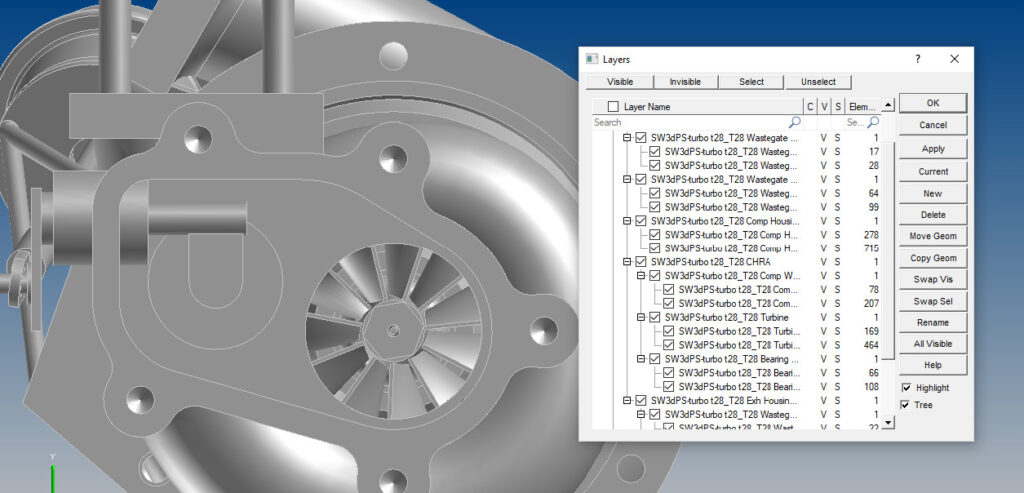Collapse the T28 Comp Housing tree node
This screenshot has width=1024, height=493.
628,221
